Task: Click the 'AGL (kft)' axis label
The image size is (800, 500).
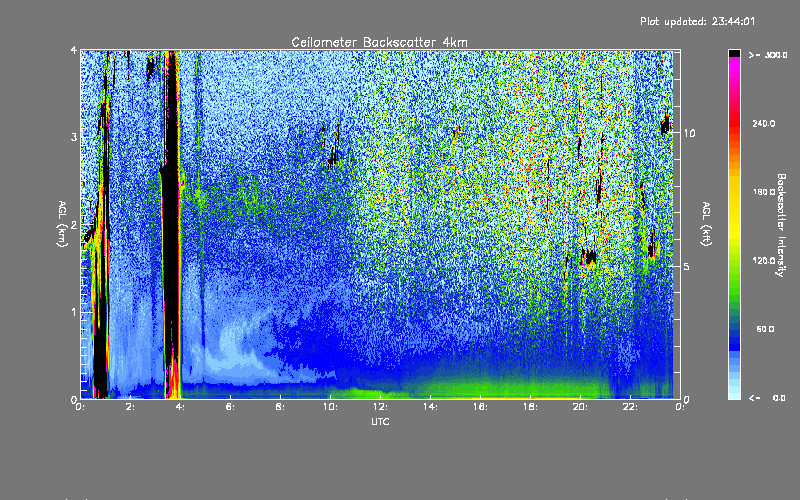Action: click(706, 224)
